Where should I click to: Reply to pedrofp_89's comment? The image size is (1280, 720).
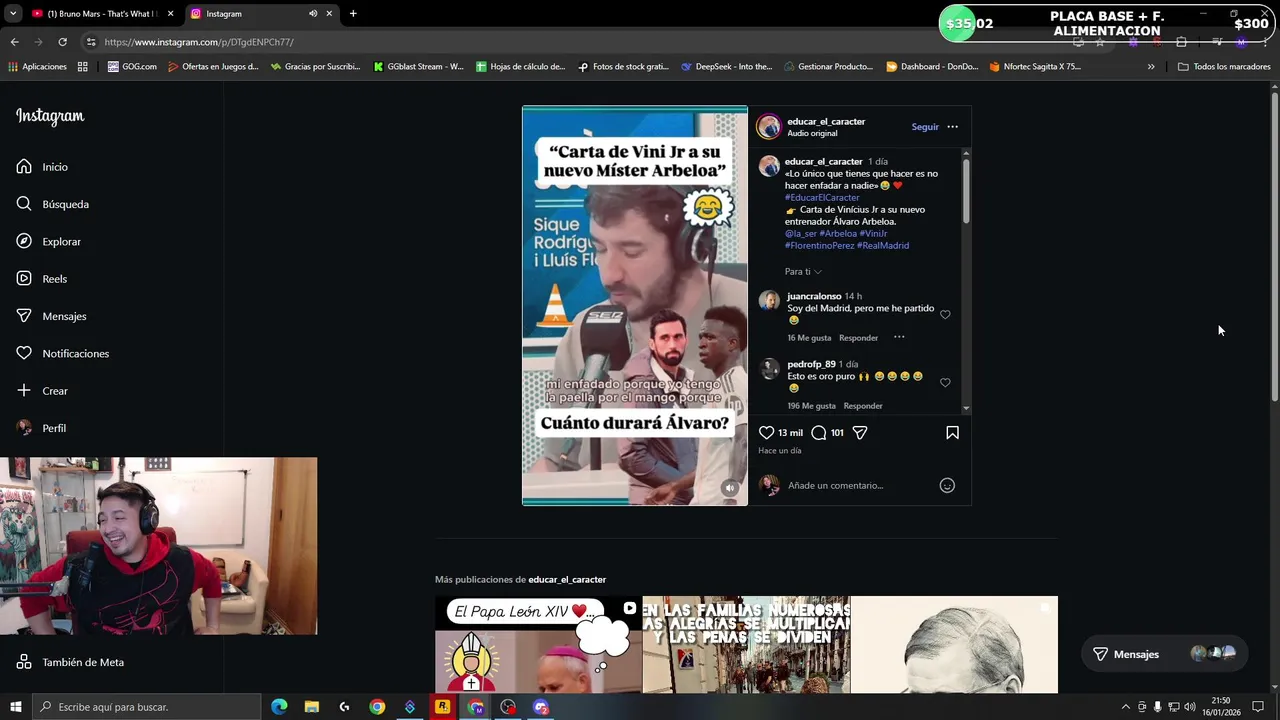[x=863, y=406]
